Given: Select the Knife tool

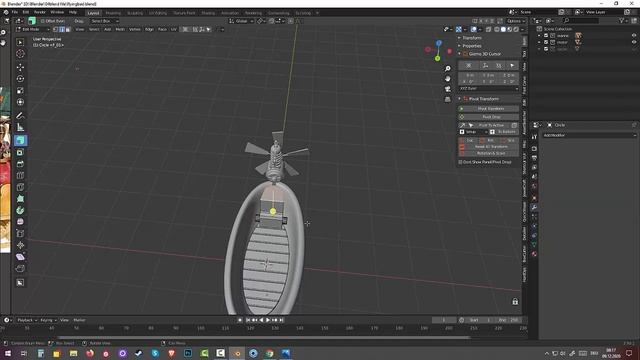Looking at the screenshot, I should point(20,187).
